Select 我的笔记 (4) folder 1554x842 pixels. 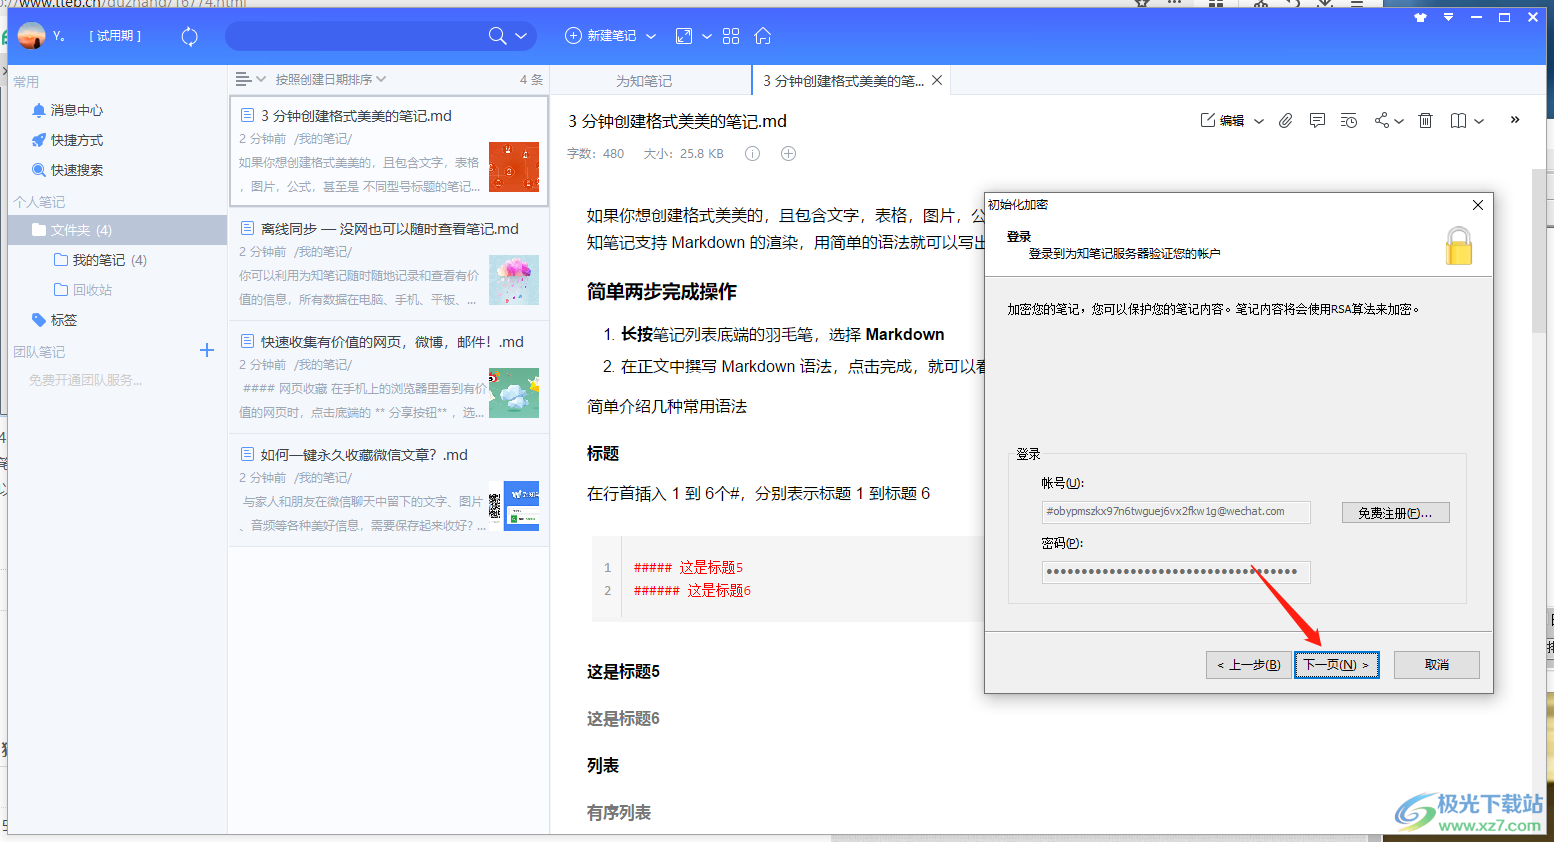(100, 260)
